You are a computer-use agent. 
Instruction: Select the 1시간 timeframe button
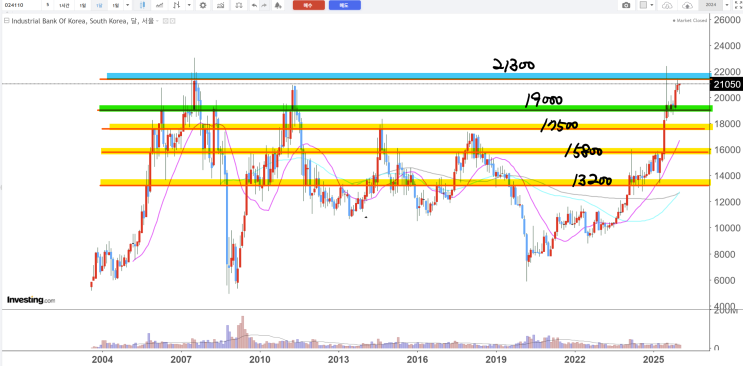(x=64, y=5)
